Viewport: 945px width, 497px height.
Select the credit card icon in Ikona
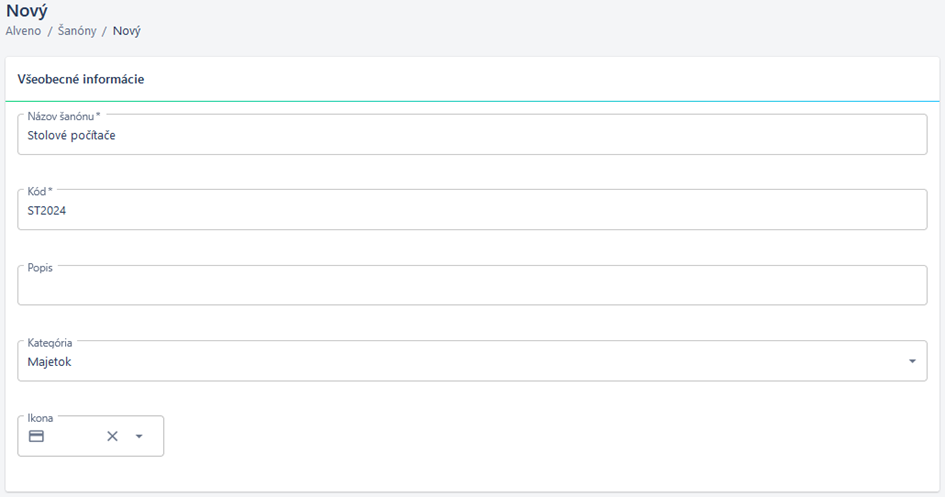(36, 436)
